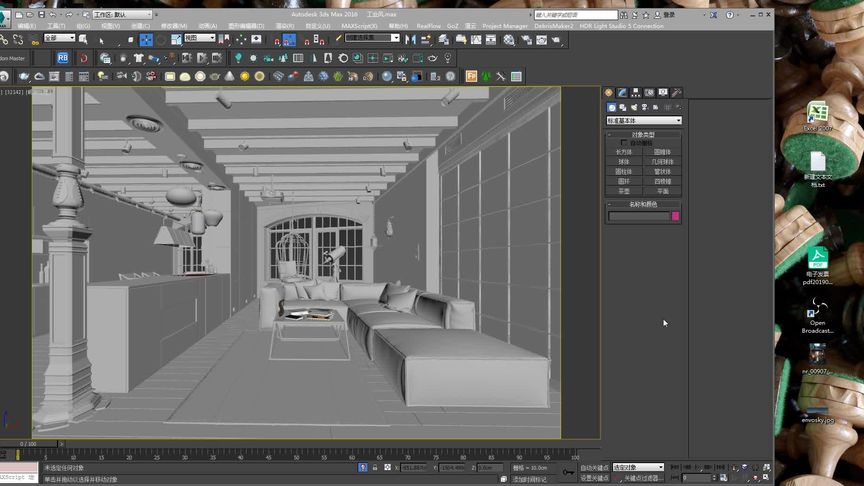Click the t-shirt cloth icon
Image resolution: width=864 pixels, height=486 pixels.
point(138,57)
